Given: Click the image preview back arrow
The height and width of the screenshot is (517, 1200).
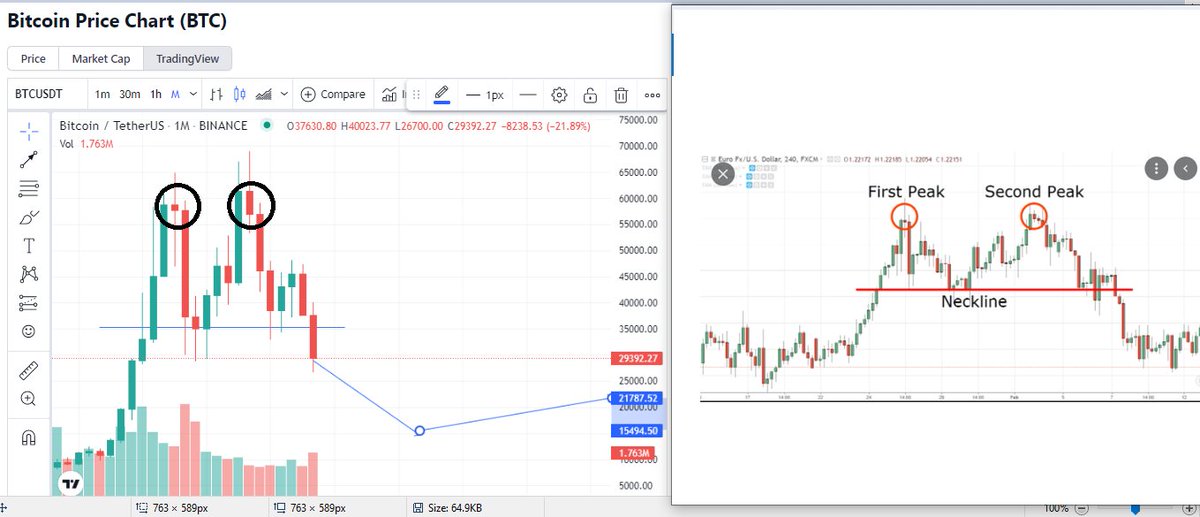Looking at the screenshot, I should pyautogui.click(x=1185, y=168).
